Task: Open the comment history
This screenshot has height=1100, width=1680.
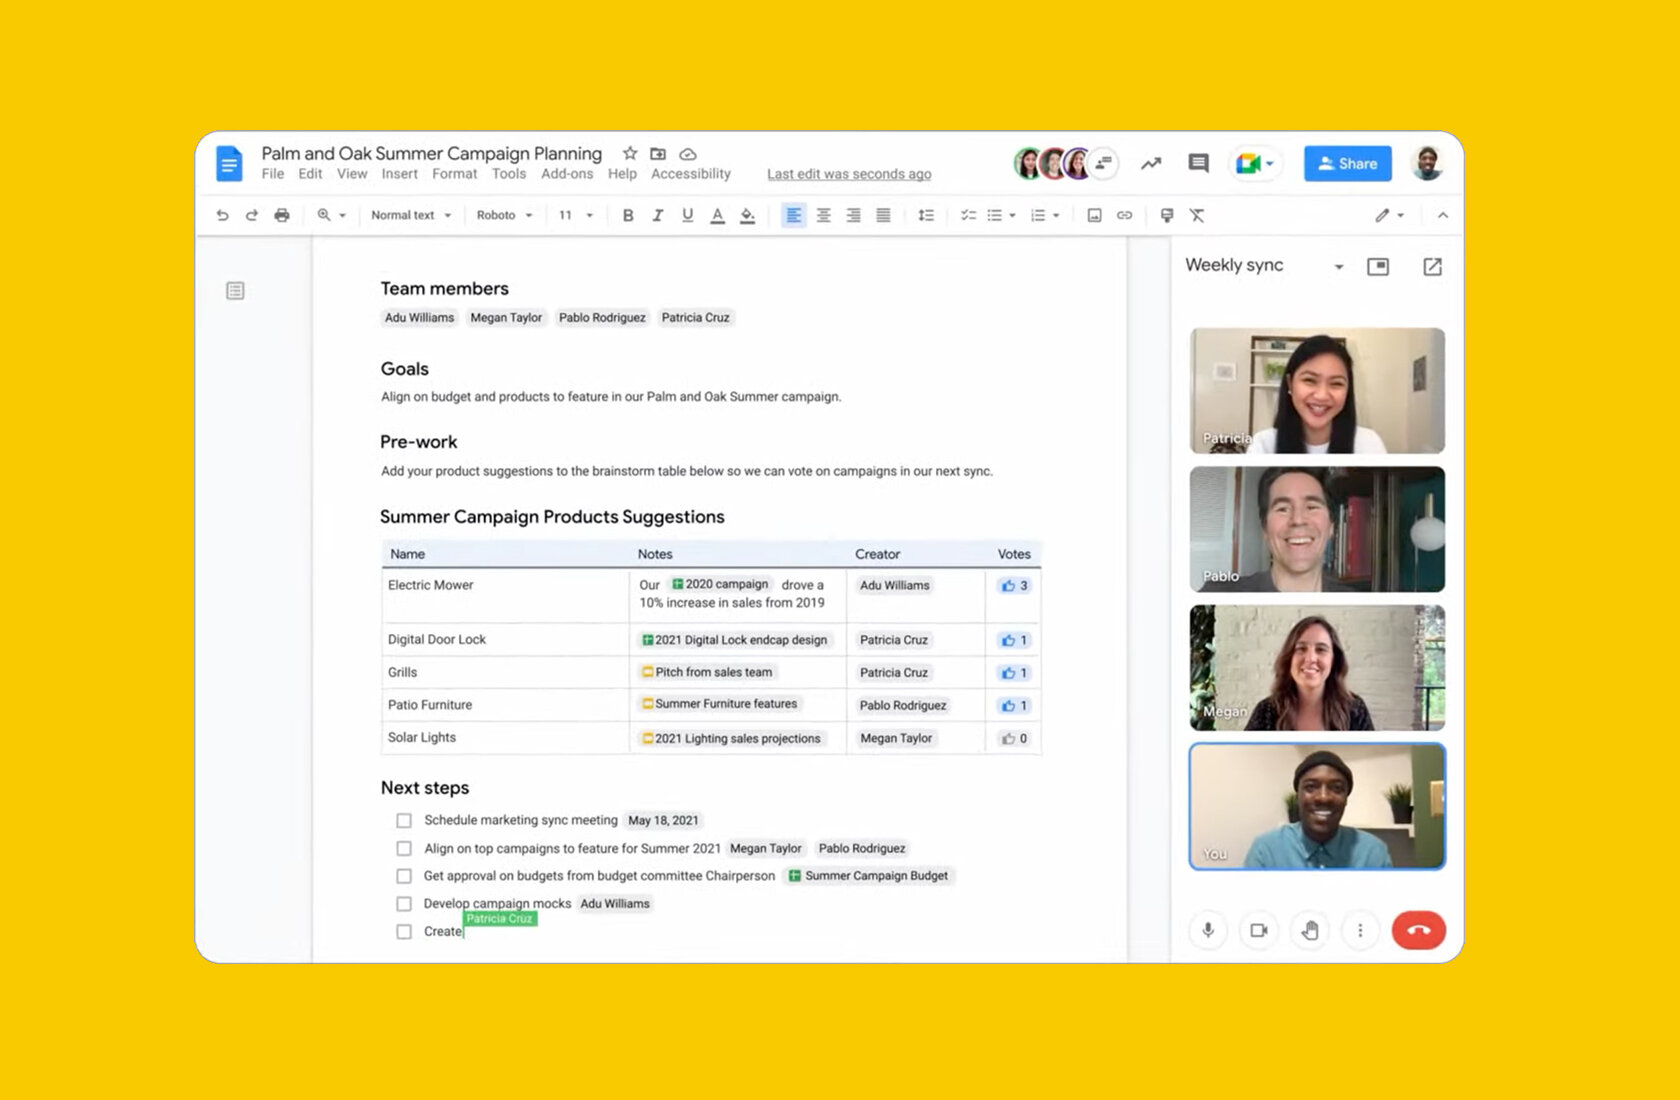Action: click(1198, 163)
